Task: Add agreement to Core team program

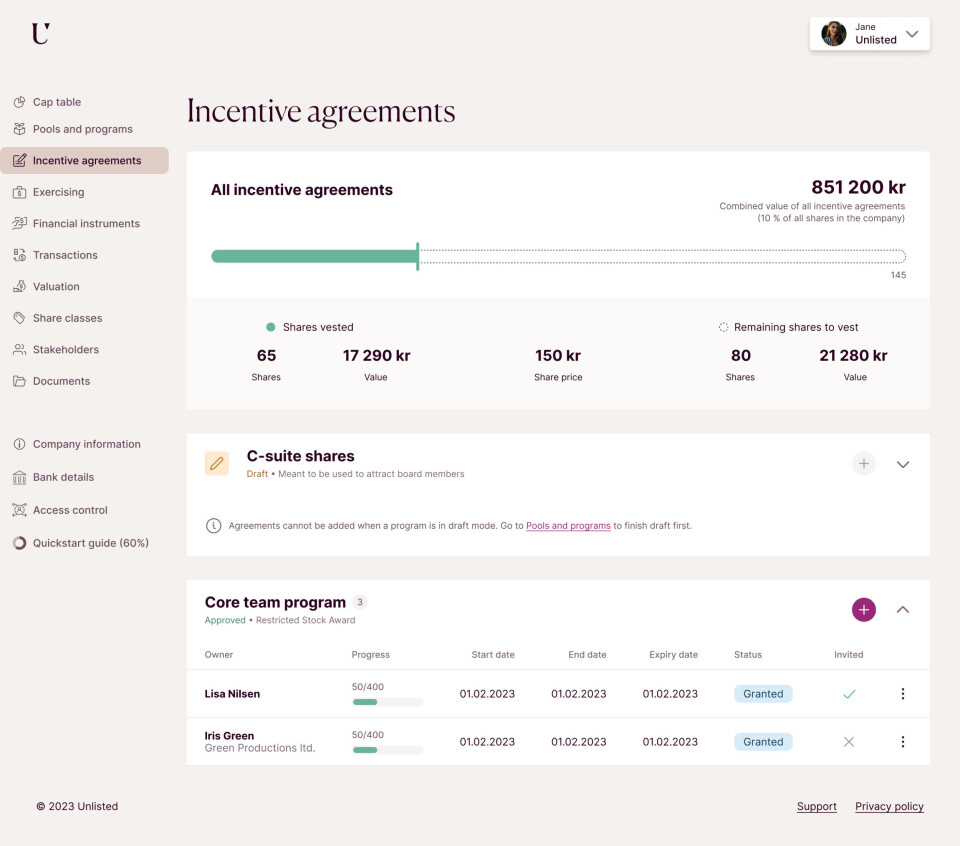Action: click(x=863, y=609)
